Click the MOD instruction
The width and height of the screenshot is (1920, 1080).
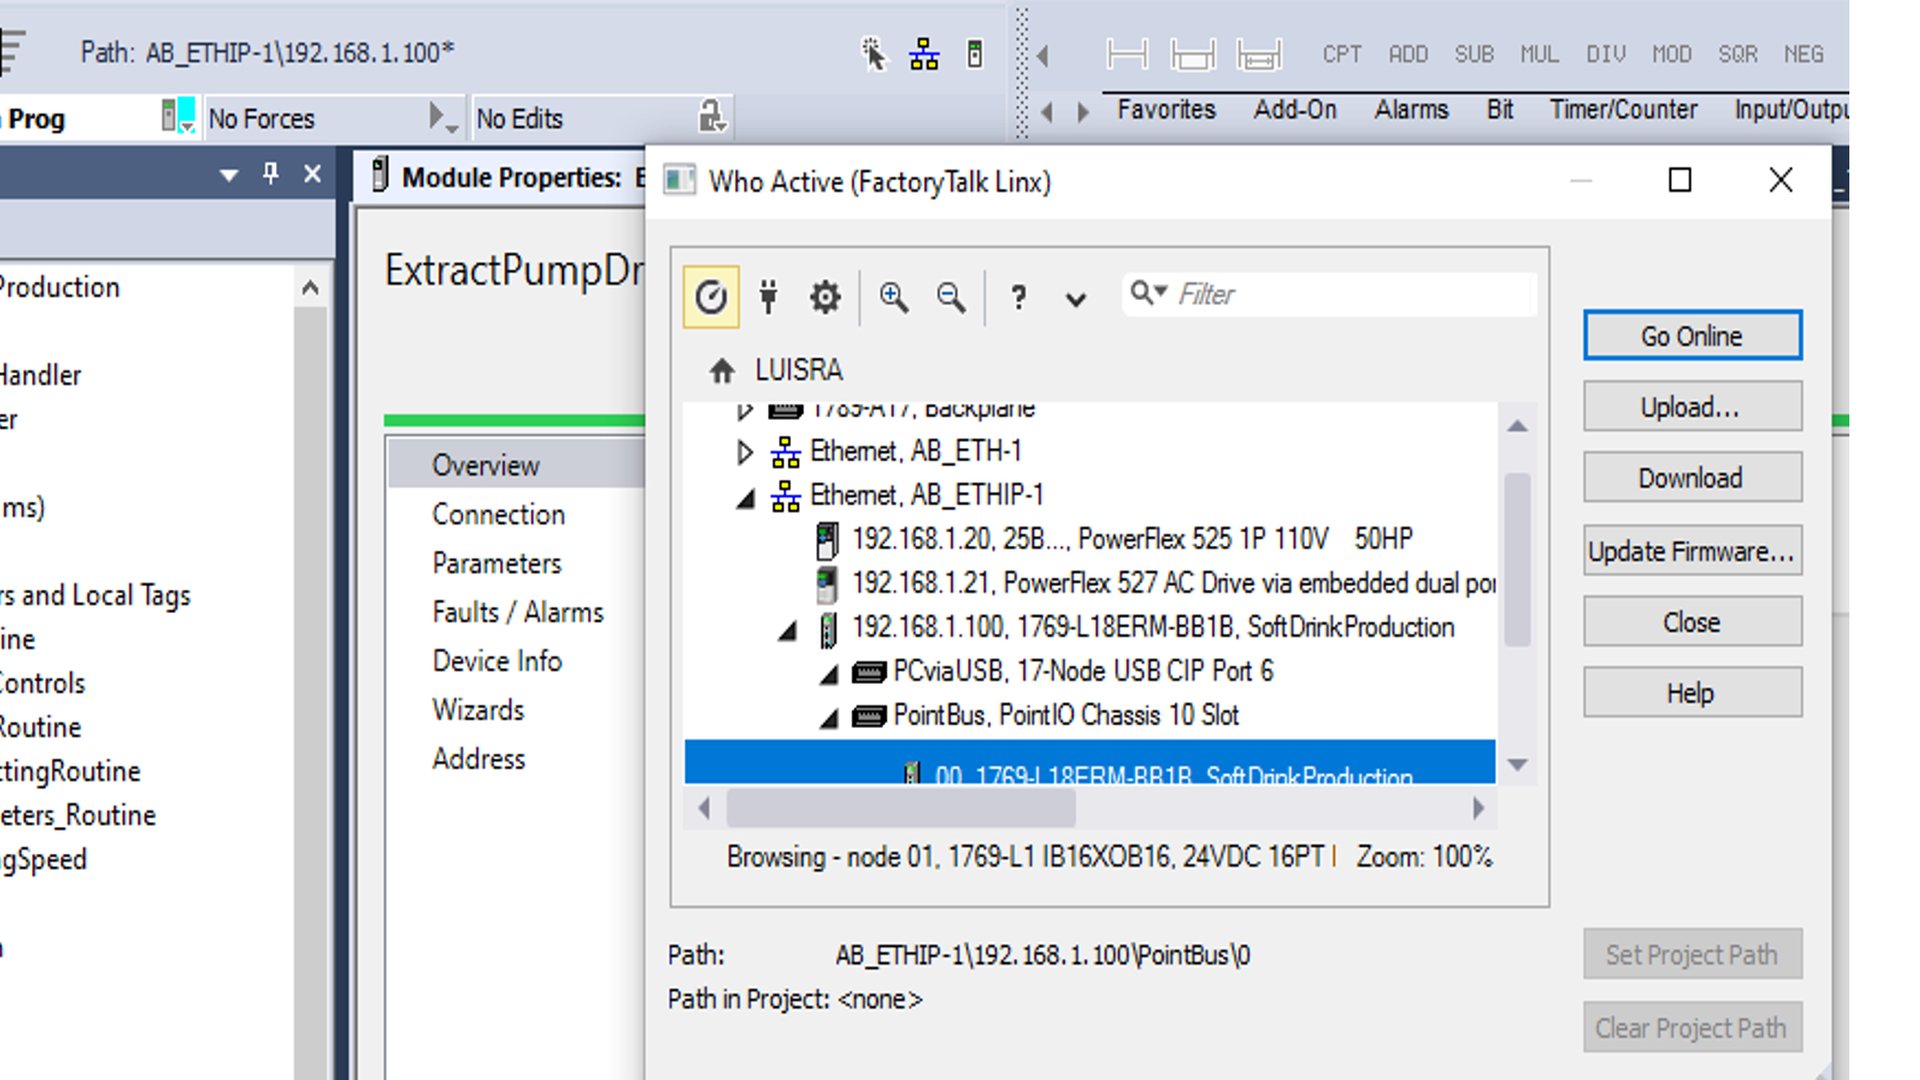point(1672,54)
